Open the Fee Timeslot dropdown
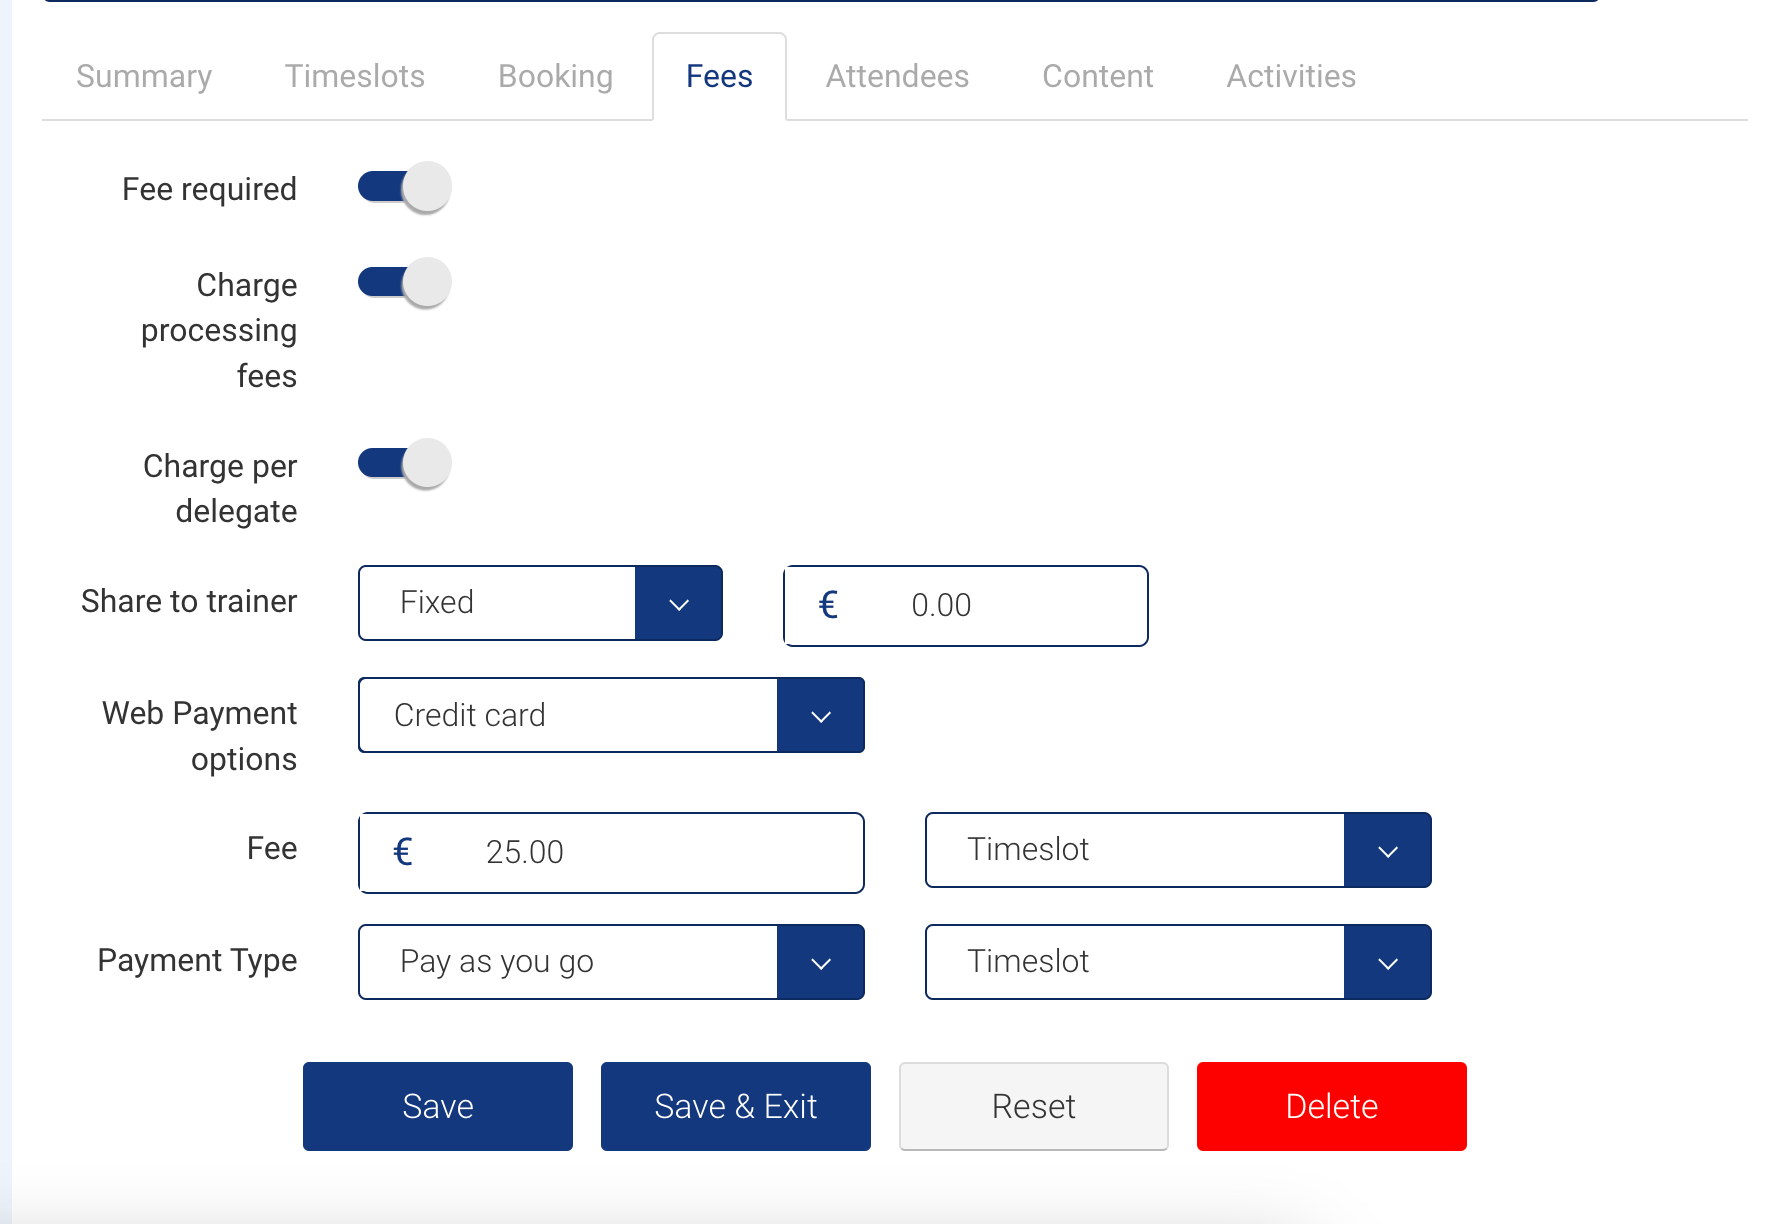The height and width of the screenshot is (1224, 1790). pyautogui.click(x=1387, y=851)
